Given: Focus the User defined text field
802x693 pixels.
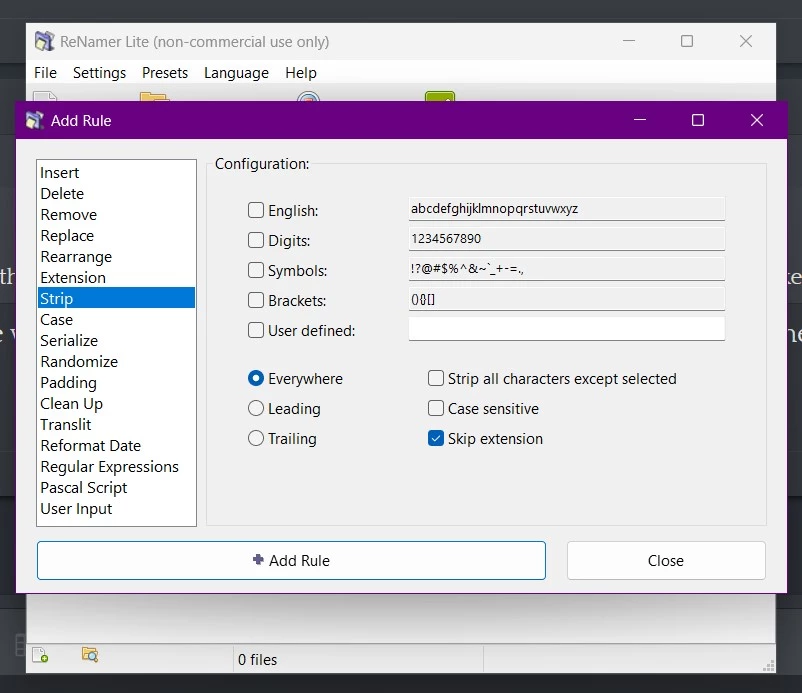Looking at the screenshot, I should point(567,329).
